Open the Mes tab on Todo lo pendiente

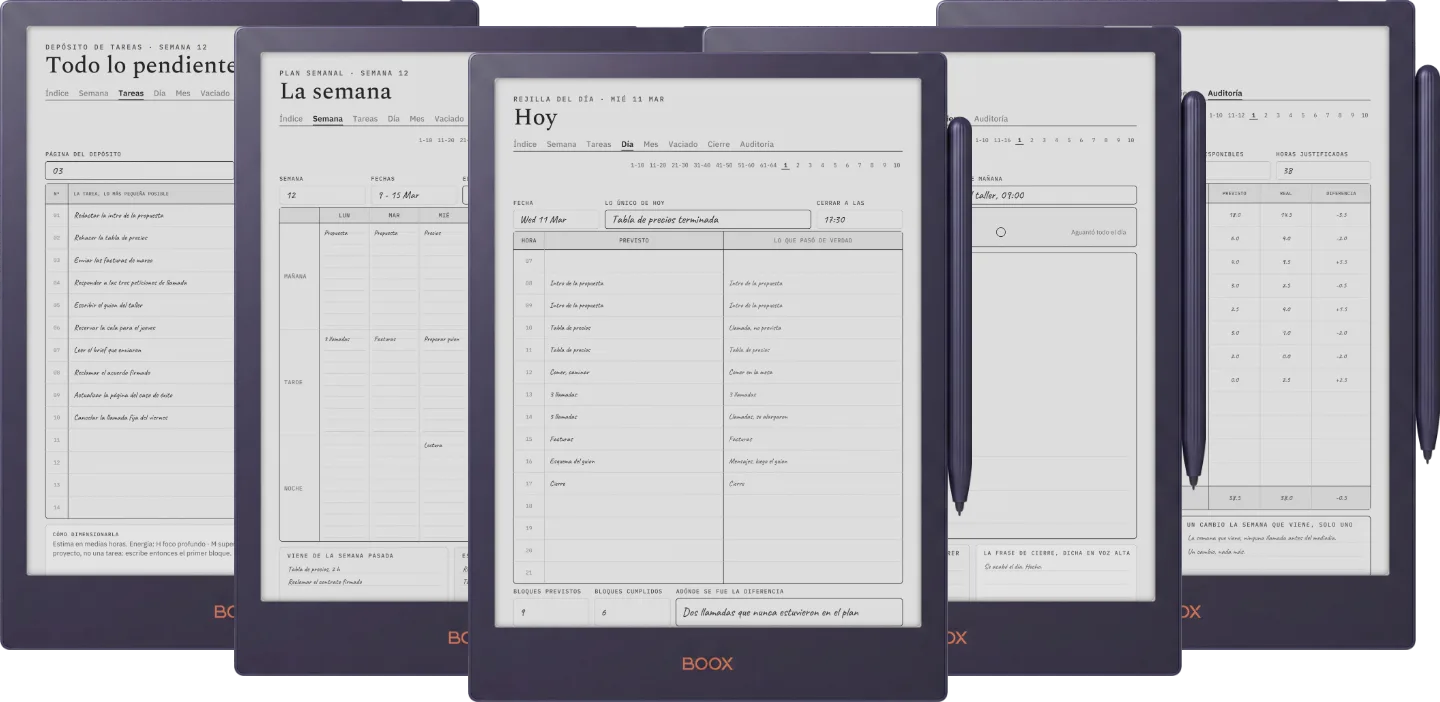pyautogui.click(x=183, y=93)
